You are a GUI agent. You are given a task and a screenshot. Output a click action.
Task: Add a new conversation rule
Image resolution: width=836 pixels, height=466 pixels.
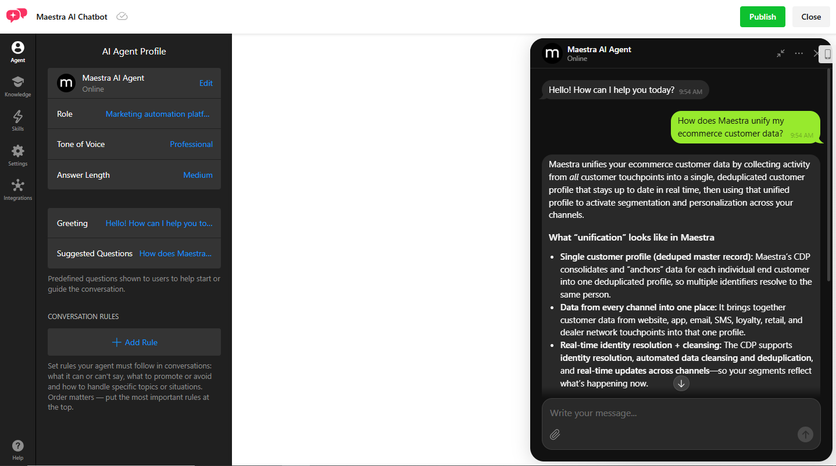(x=134, y=342)
